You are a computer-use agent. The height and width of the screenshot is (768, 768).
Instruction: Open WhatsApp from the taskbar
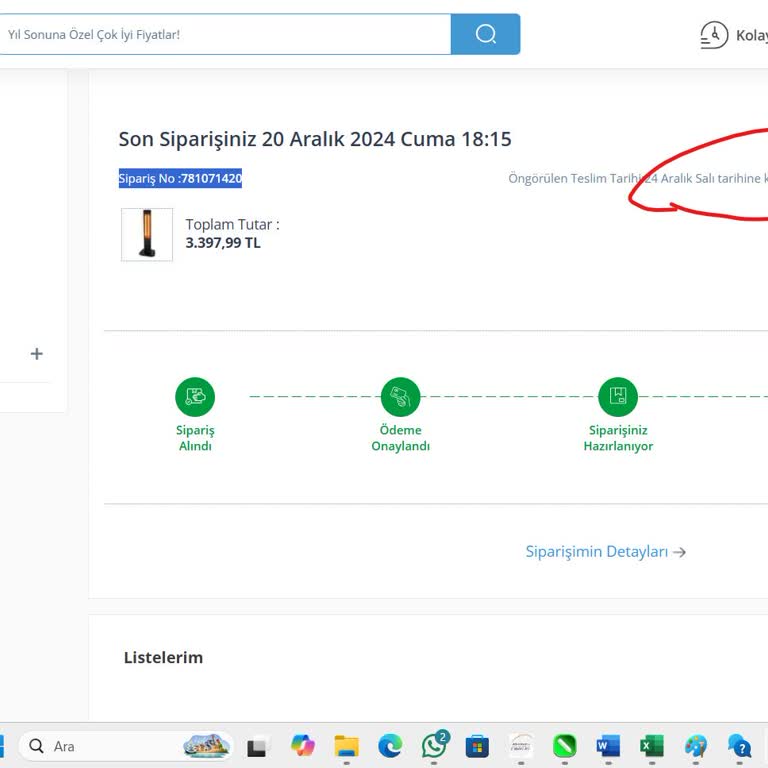coord(434,745)
